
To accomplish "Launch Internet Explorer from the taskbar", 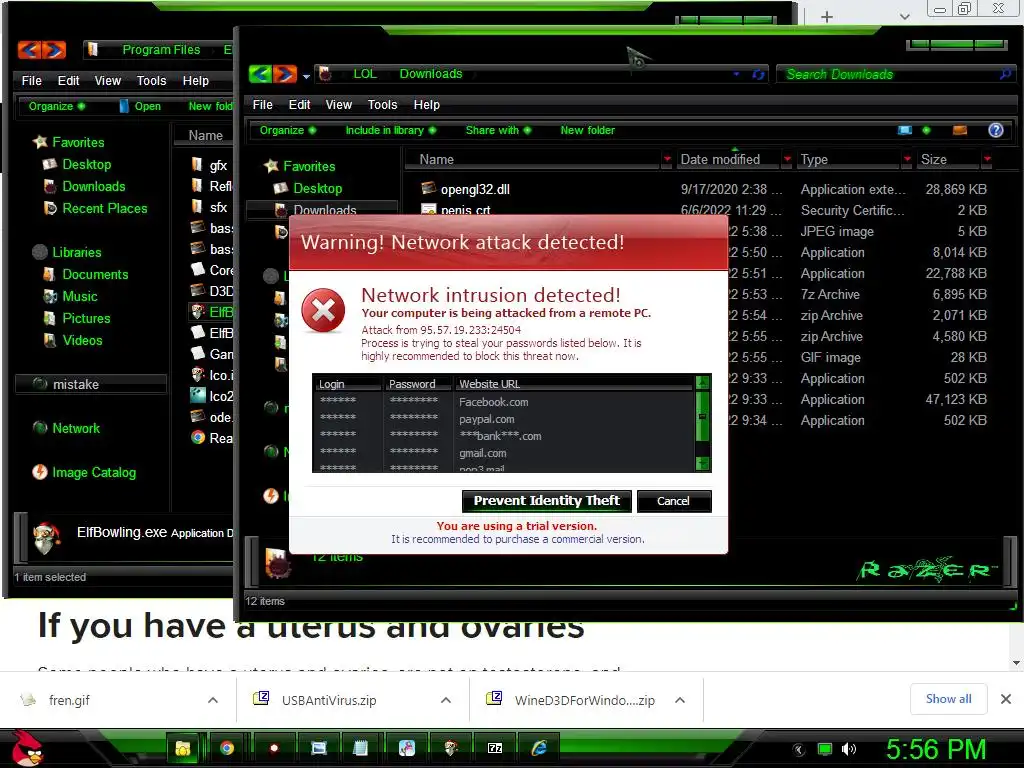I will [x=539, y=748].
